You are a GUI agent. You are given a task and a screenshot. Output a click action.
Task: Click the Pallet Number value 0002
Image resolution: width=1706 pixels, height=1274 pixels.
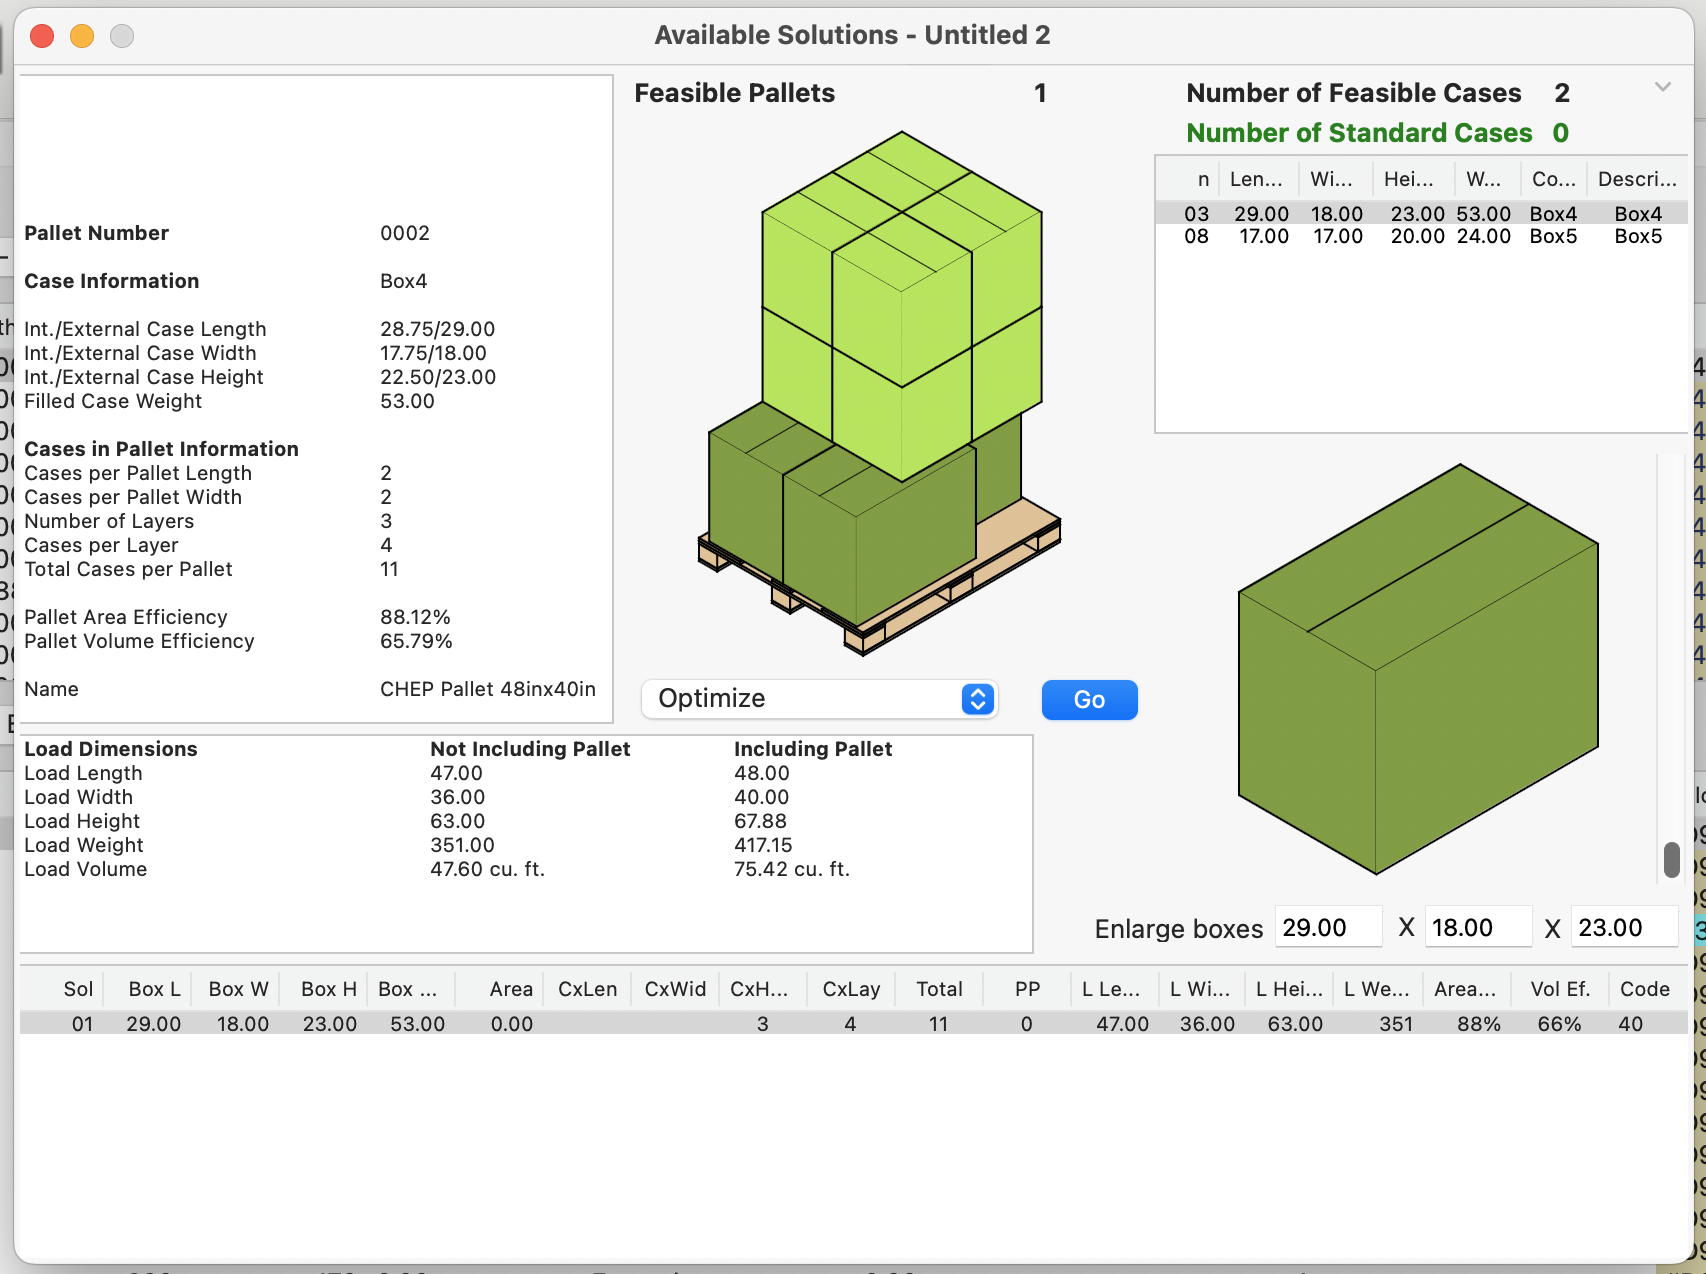point(405,233)
